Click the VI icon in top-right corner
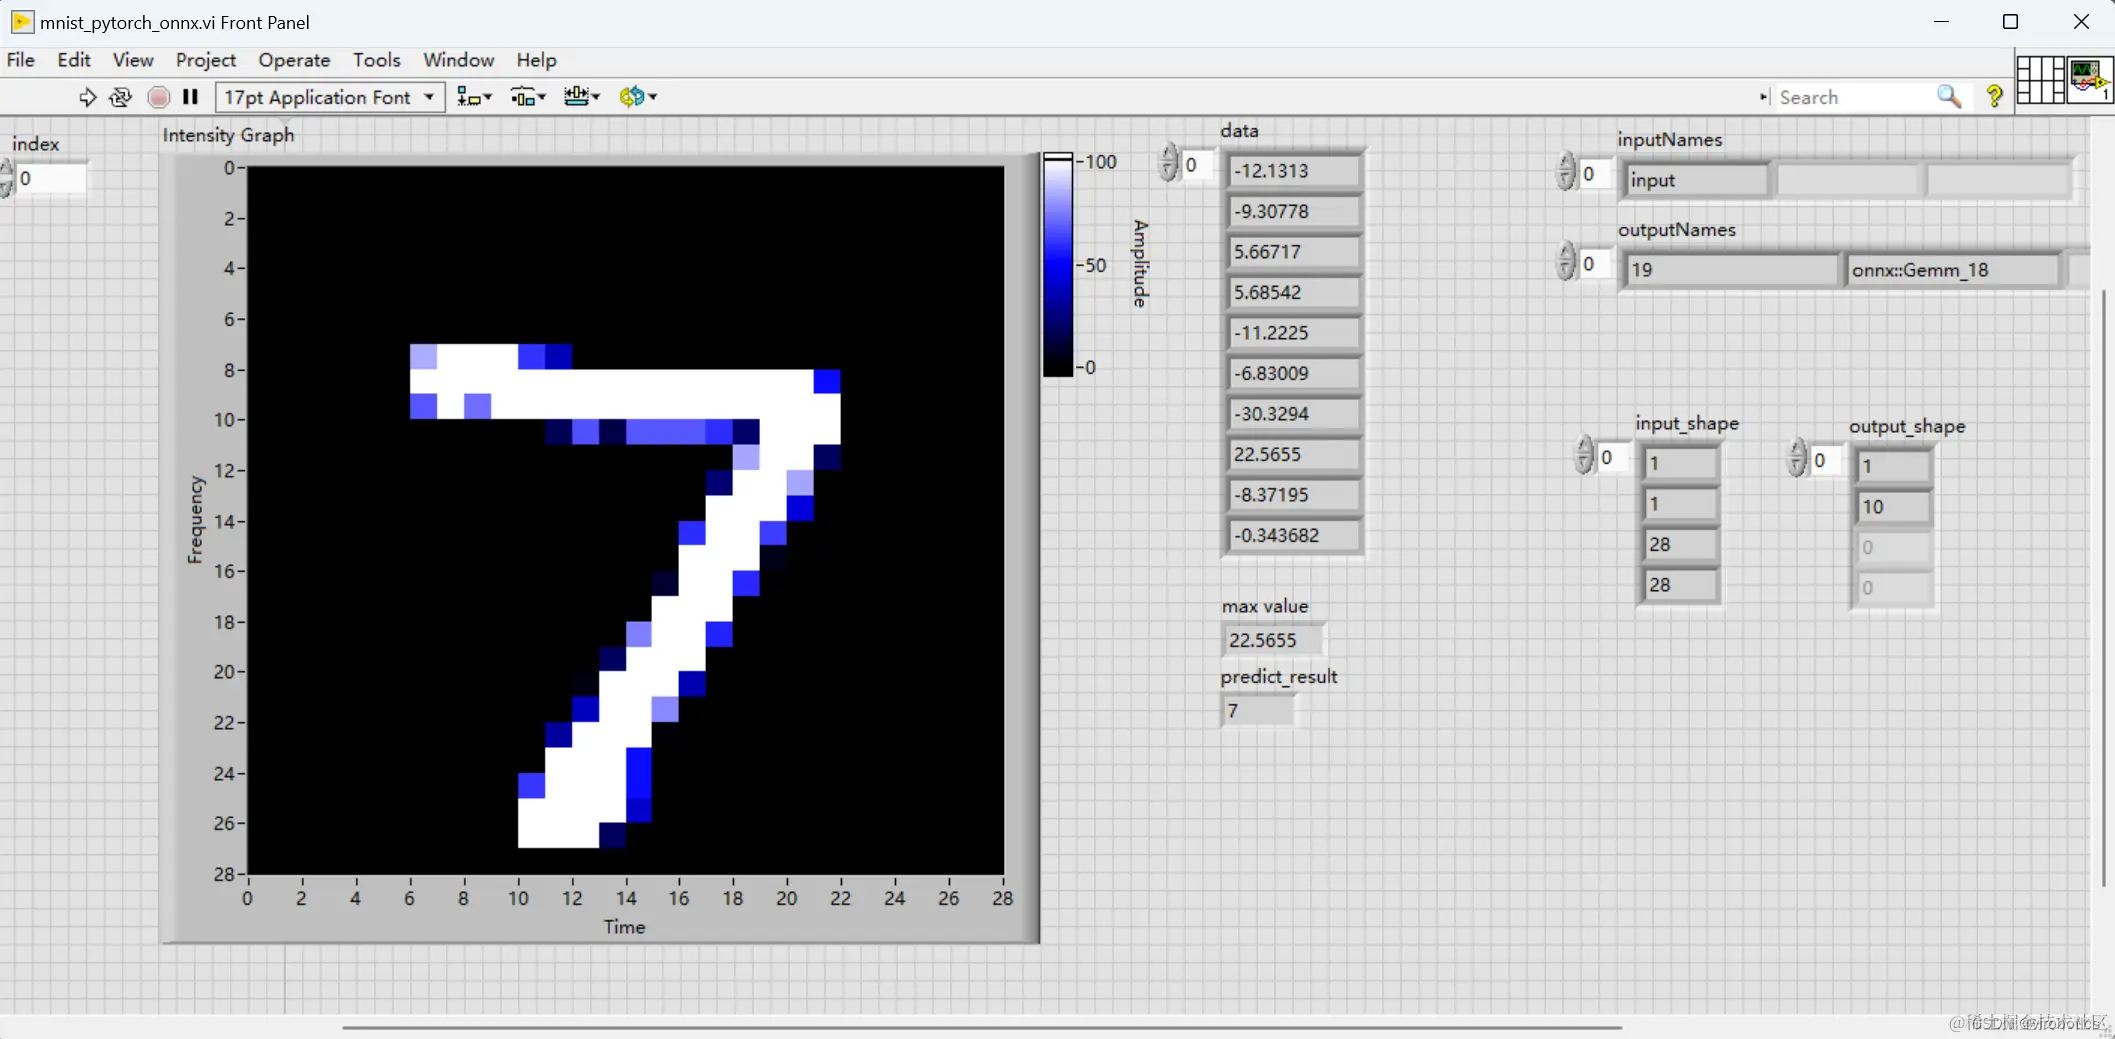The image size is (2115, 1039). click(x=2089, y=79)
